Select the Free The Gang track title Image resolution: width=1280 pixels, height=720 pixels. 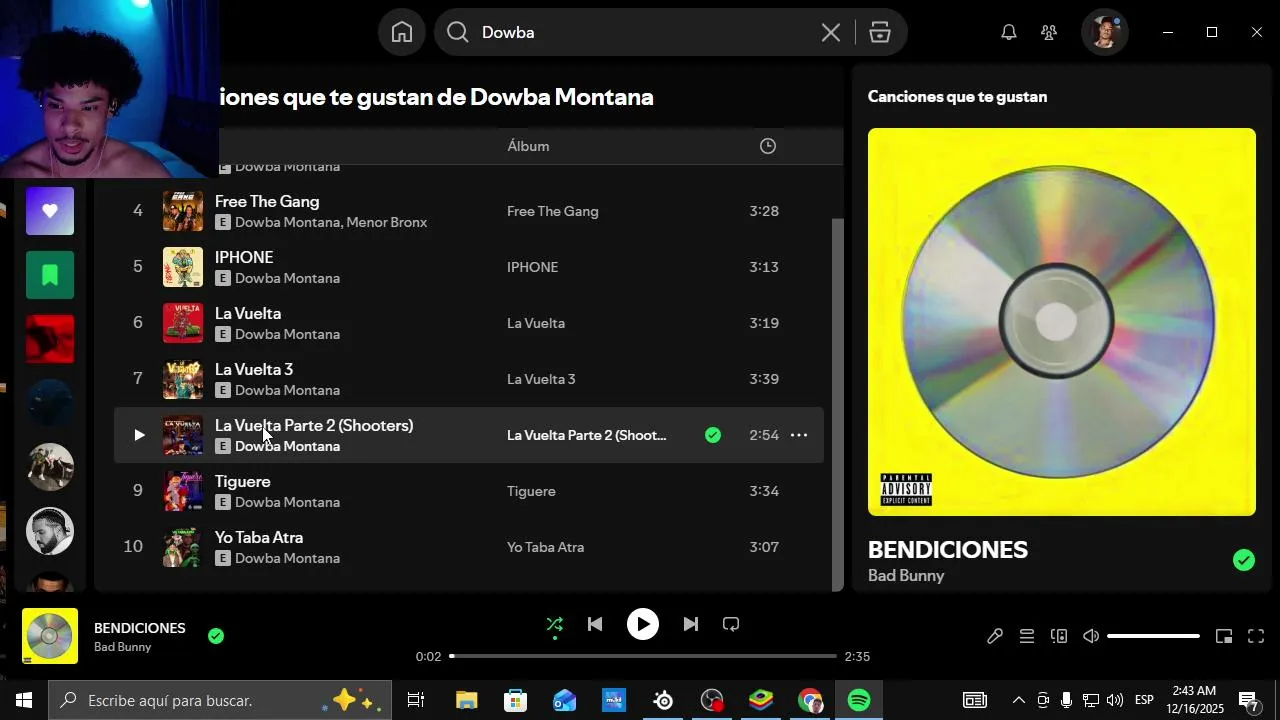point(267,201)
